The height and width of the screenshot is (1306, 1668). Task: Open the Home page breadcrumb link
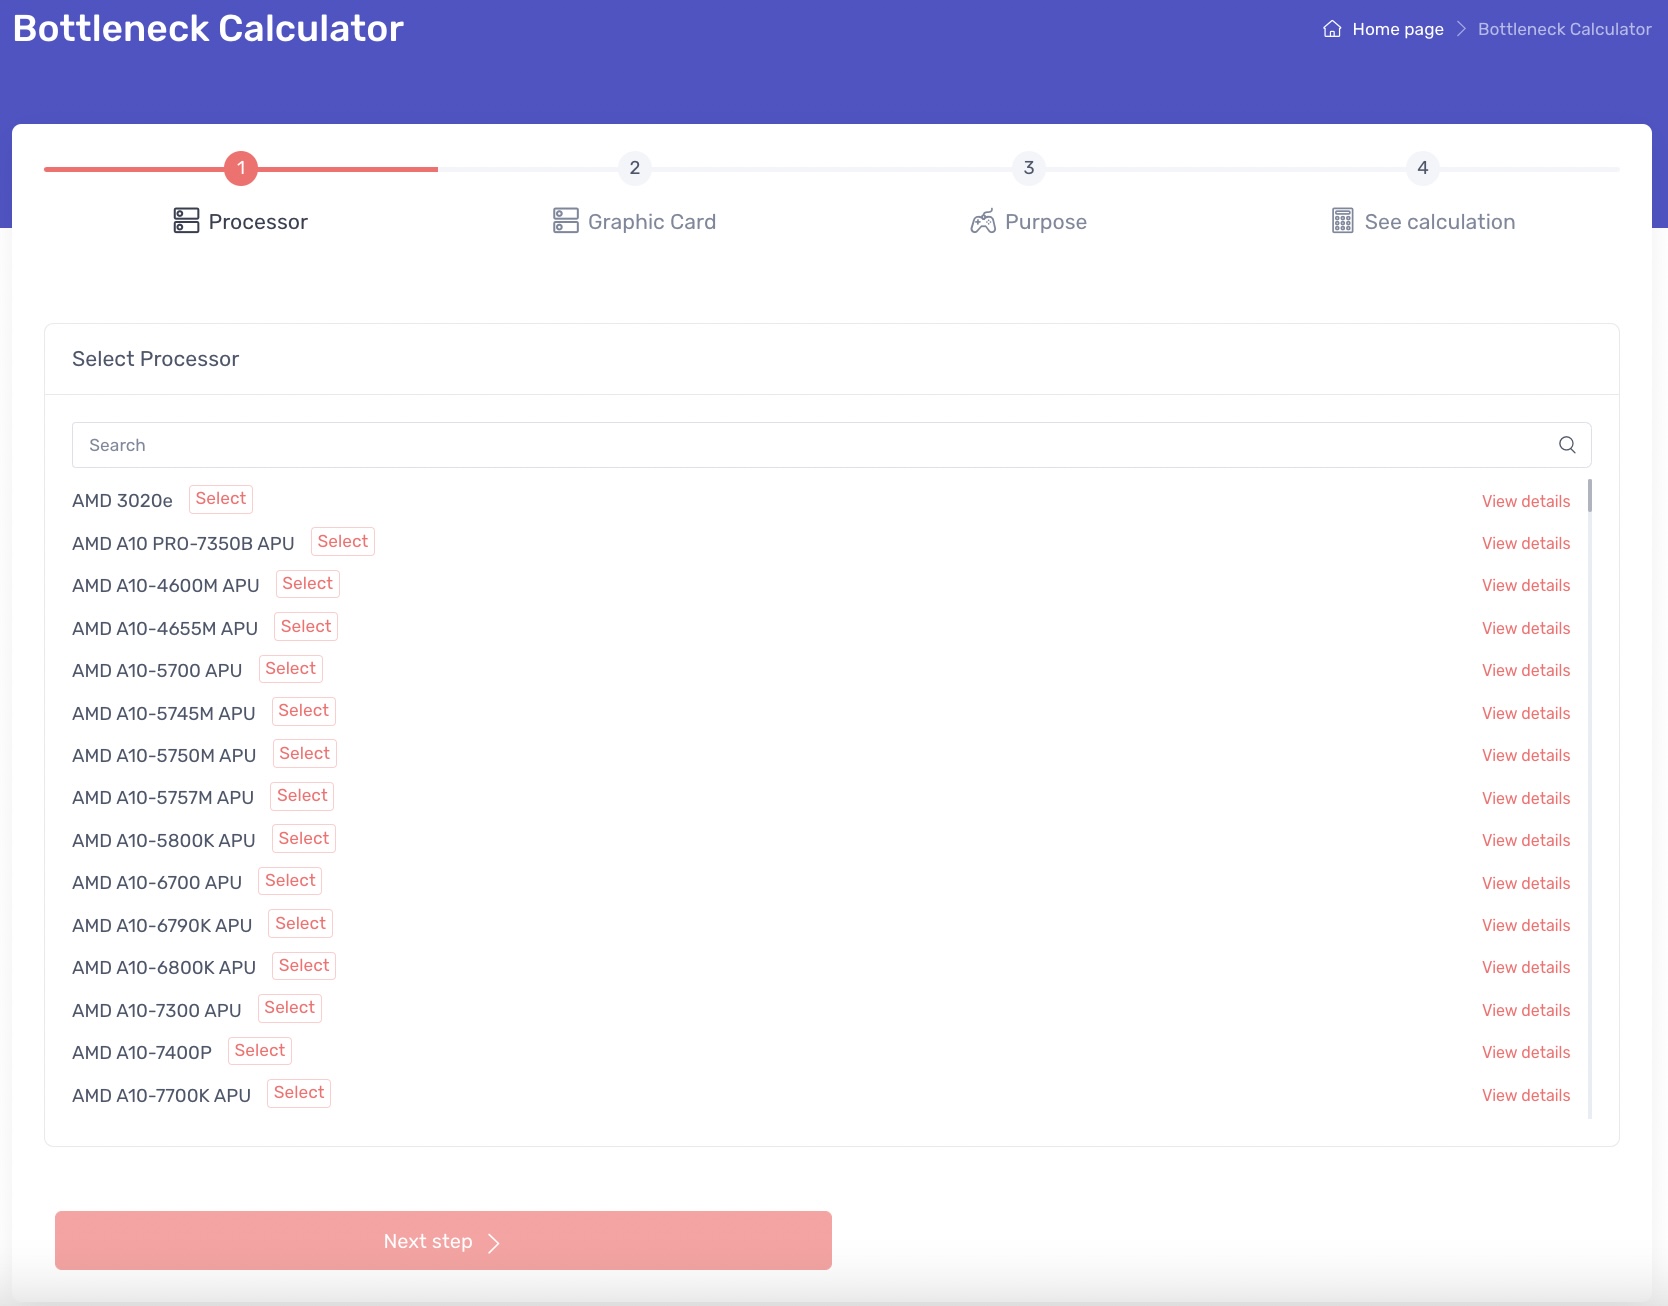pos(1398,29)
